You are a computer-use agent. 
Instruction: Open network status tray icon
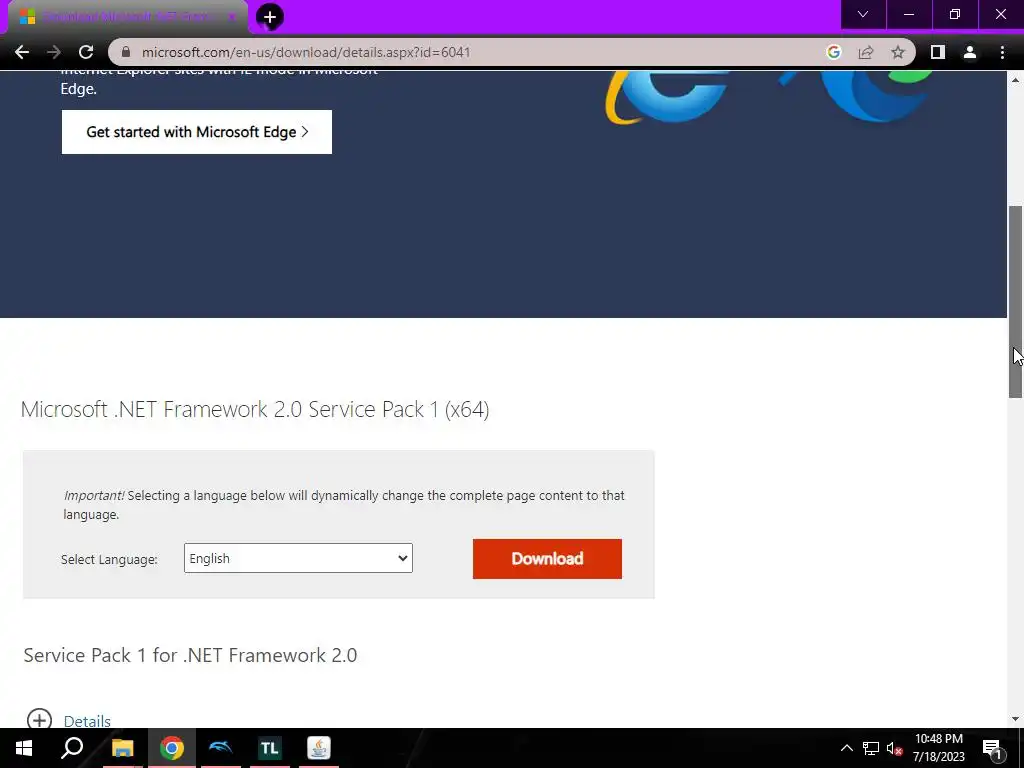point(871,748)
